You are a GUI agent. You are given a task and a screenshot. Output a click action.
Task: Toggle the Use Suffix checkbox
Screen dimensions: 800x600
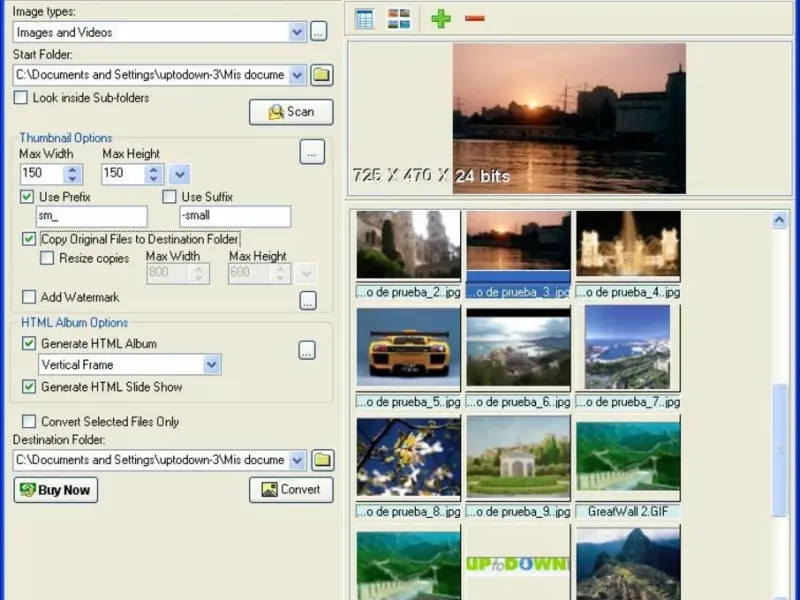click(170, 197)
